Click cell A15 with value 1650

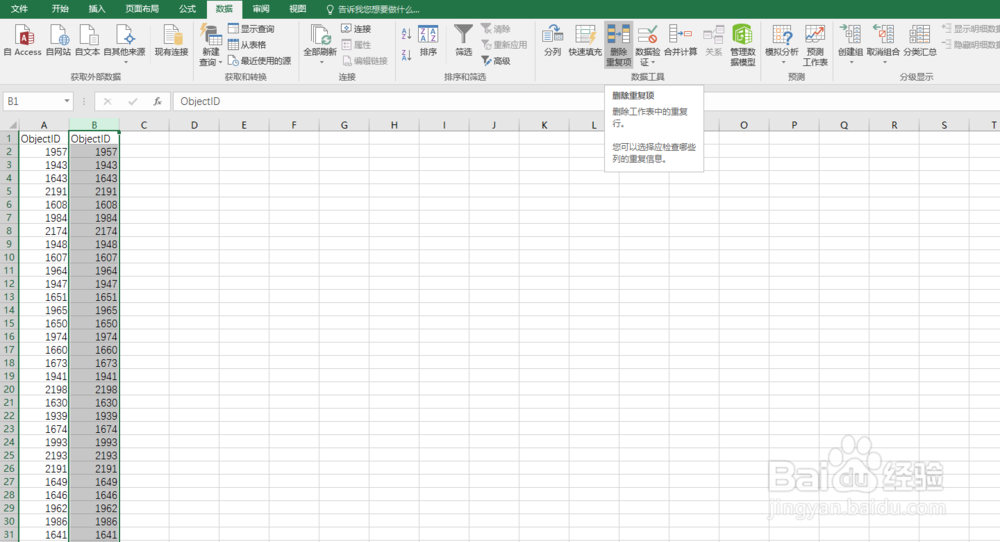[44, 323]
